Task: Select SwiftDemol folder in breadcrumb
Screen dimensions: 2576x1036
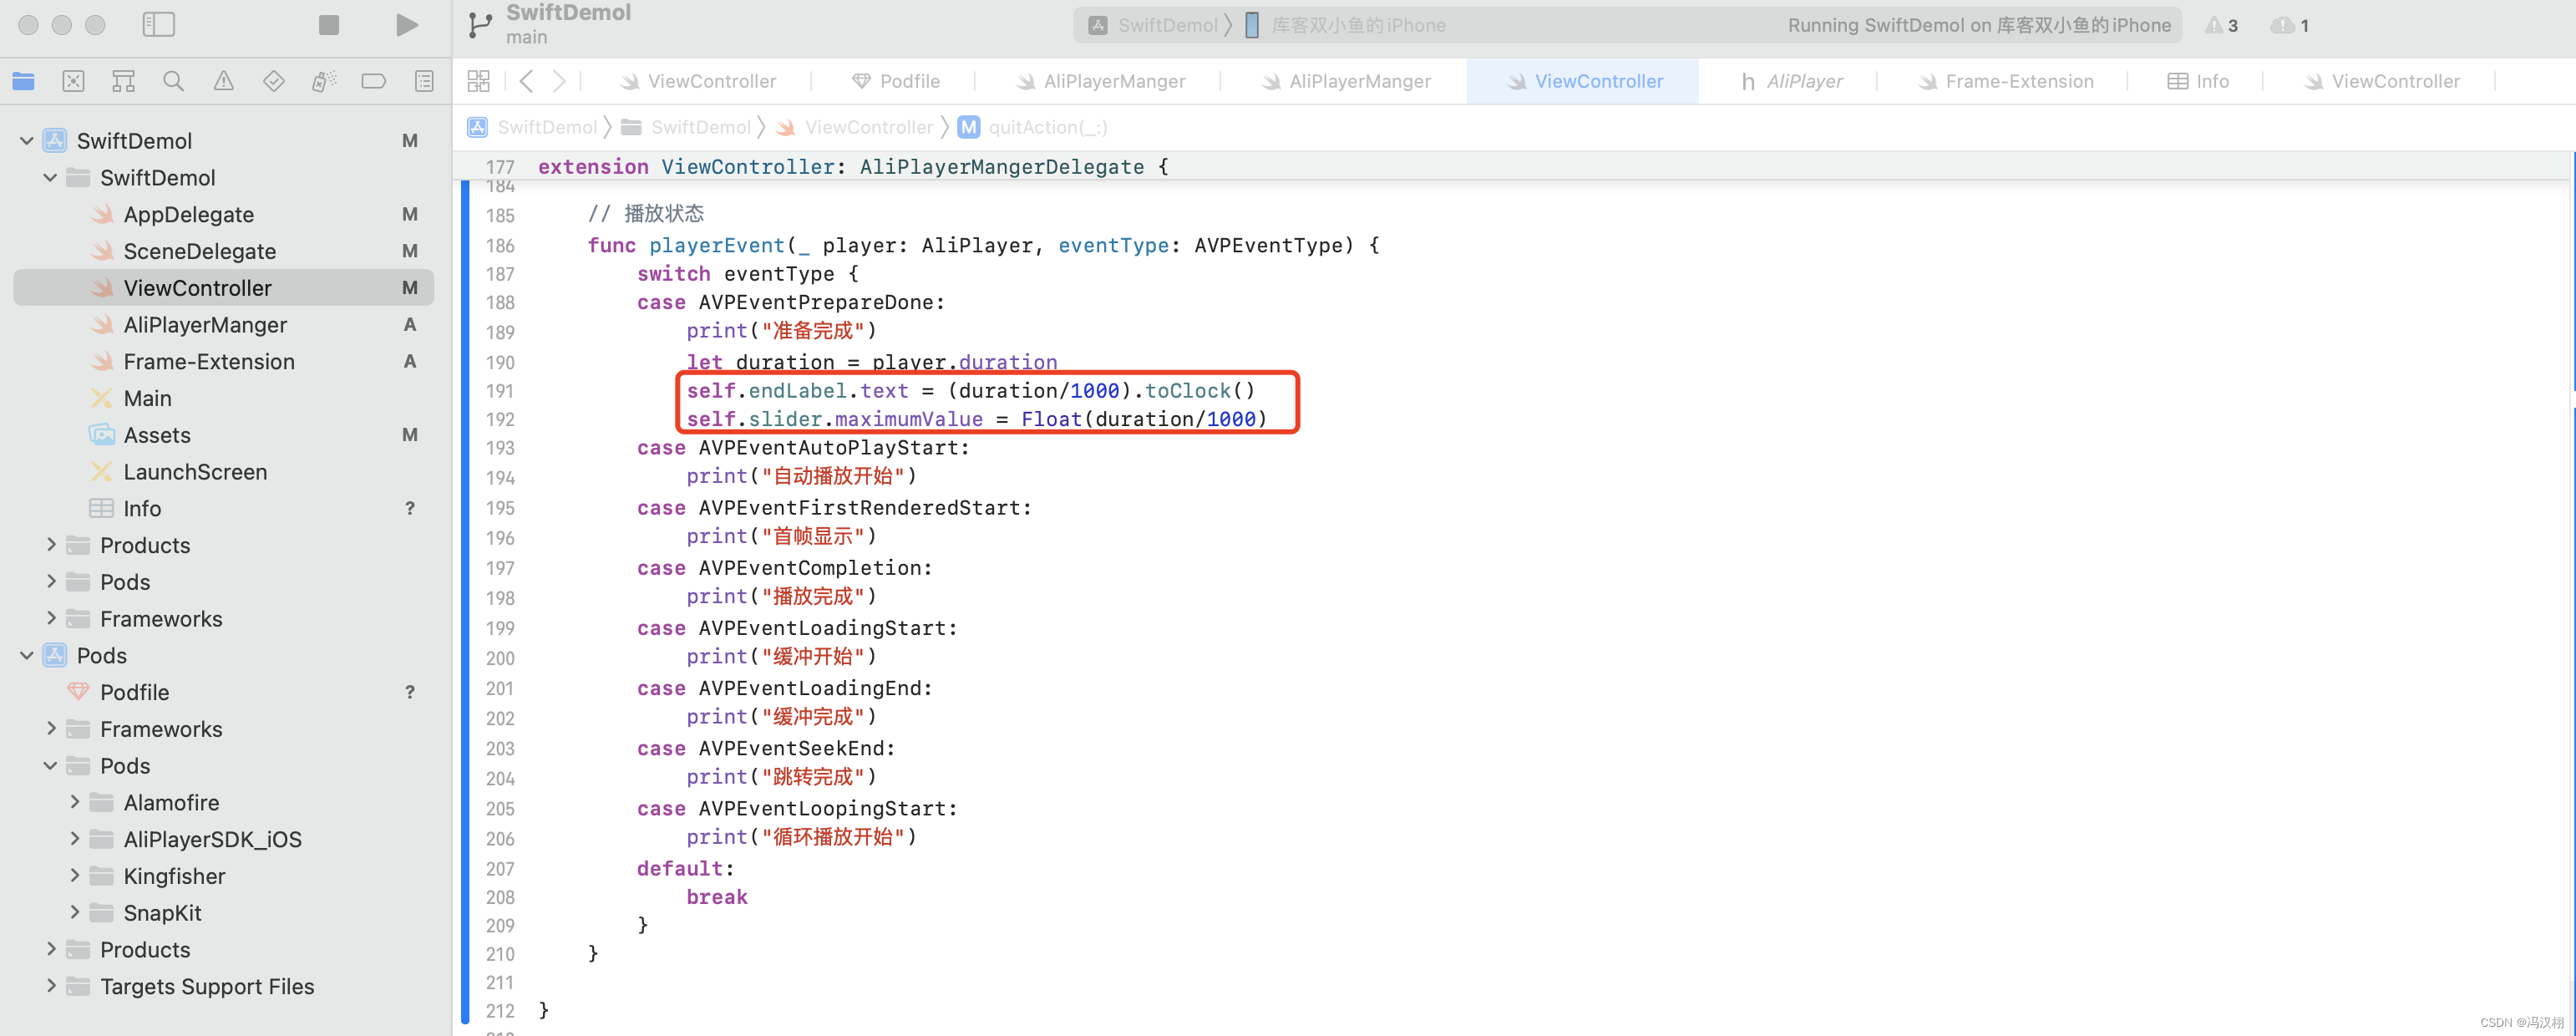Action: (686, 127)
